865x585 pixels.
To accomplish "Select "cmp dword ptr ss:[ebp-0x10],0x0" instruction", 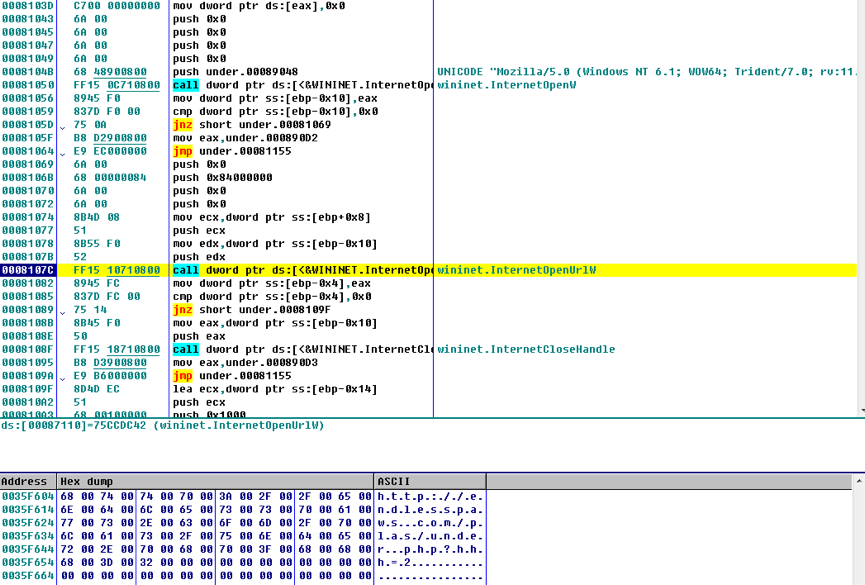I will click(275, 111).
